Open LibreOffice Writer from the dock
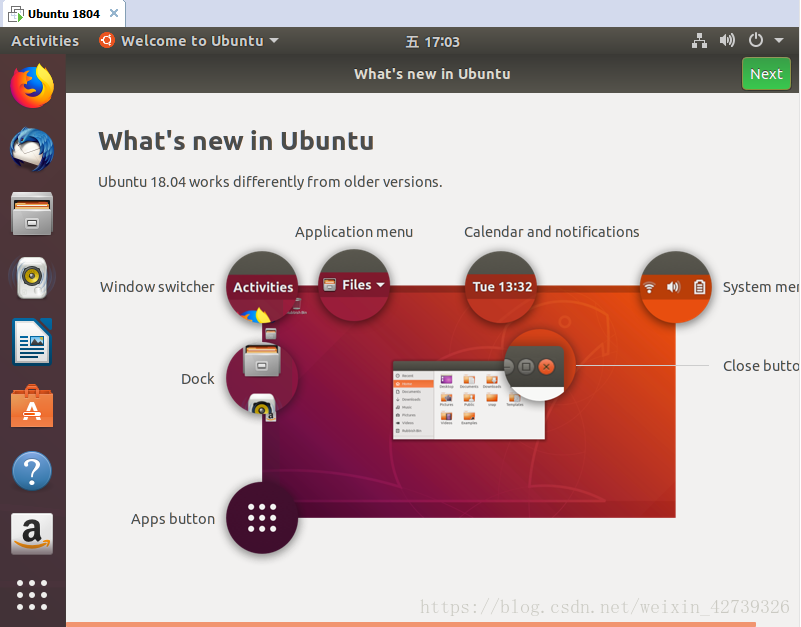Viewport: 801px width, 627px height. pyautogui.click(x=32, y=342)
